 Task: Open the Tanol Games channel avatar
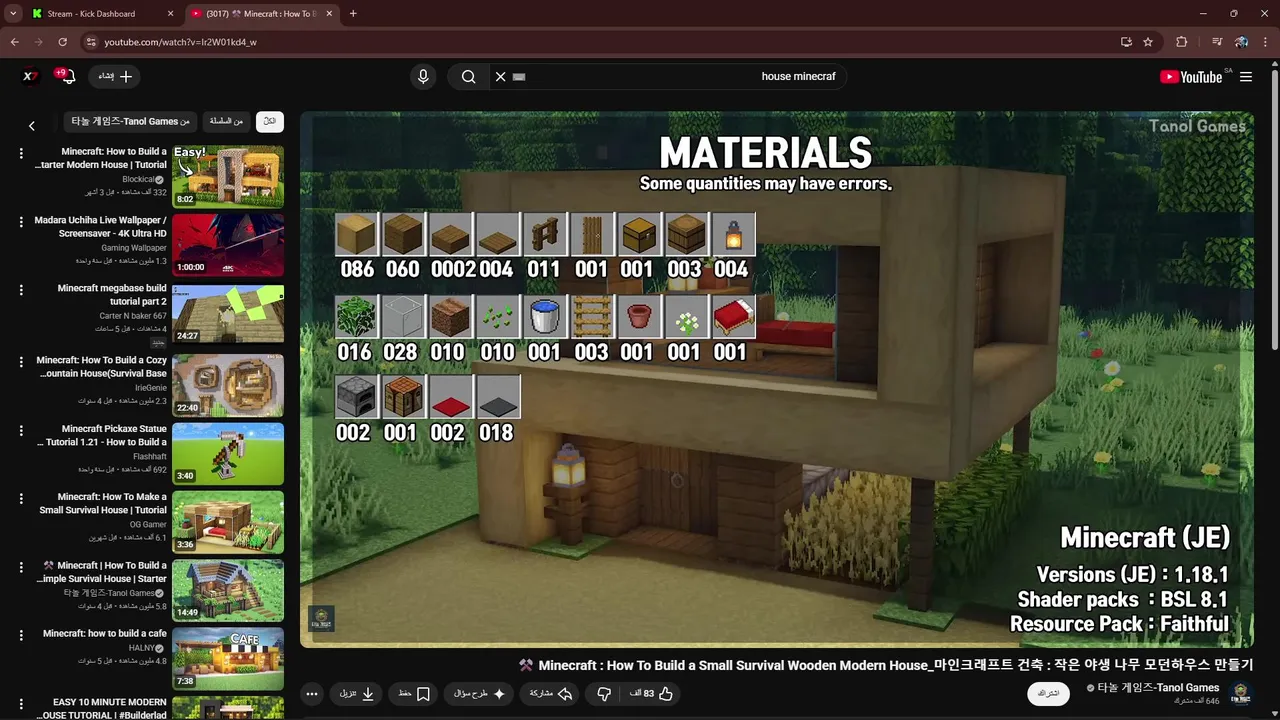coord(1241,693)
